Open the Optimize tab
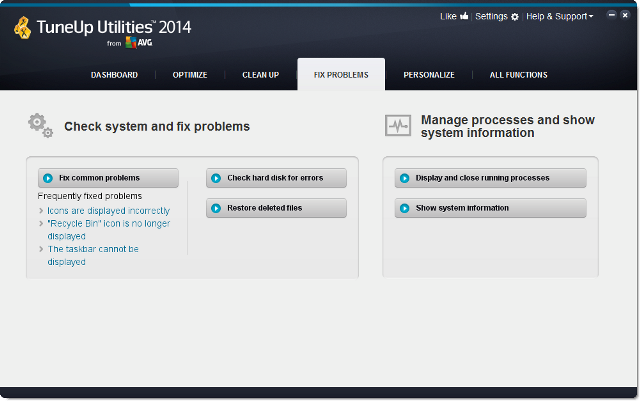Viewport: 640px width, 401px height. coord(190,75)
